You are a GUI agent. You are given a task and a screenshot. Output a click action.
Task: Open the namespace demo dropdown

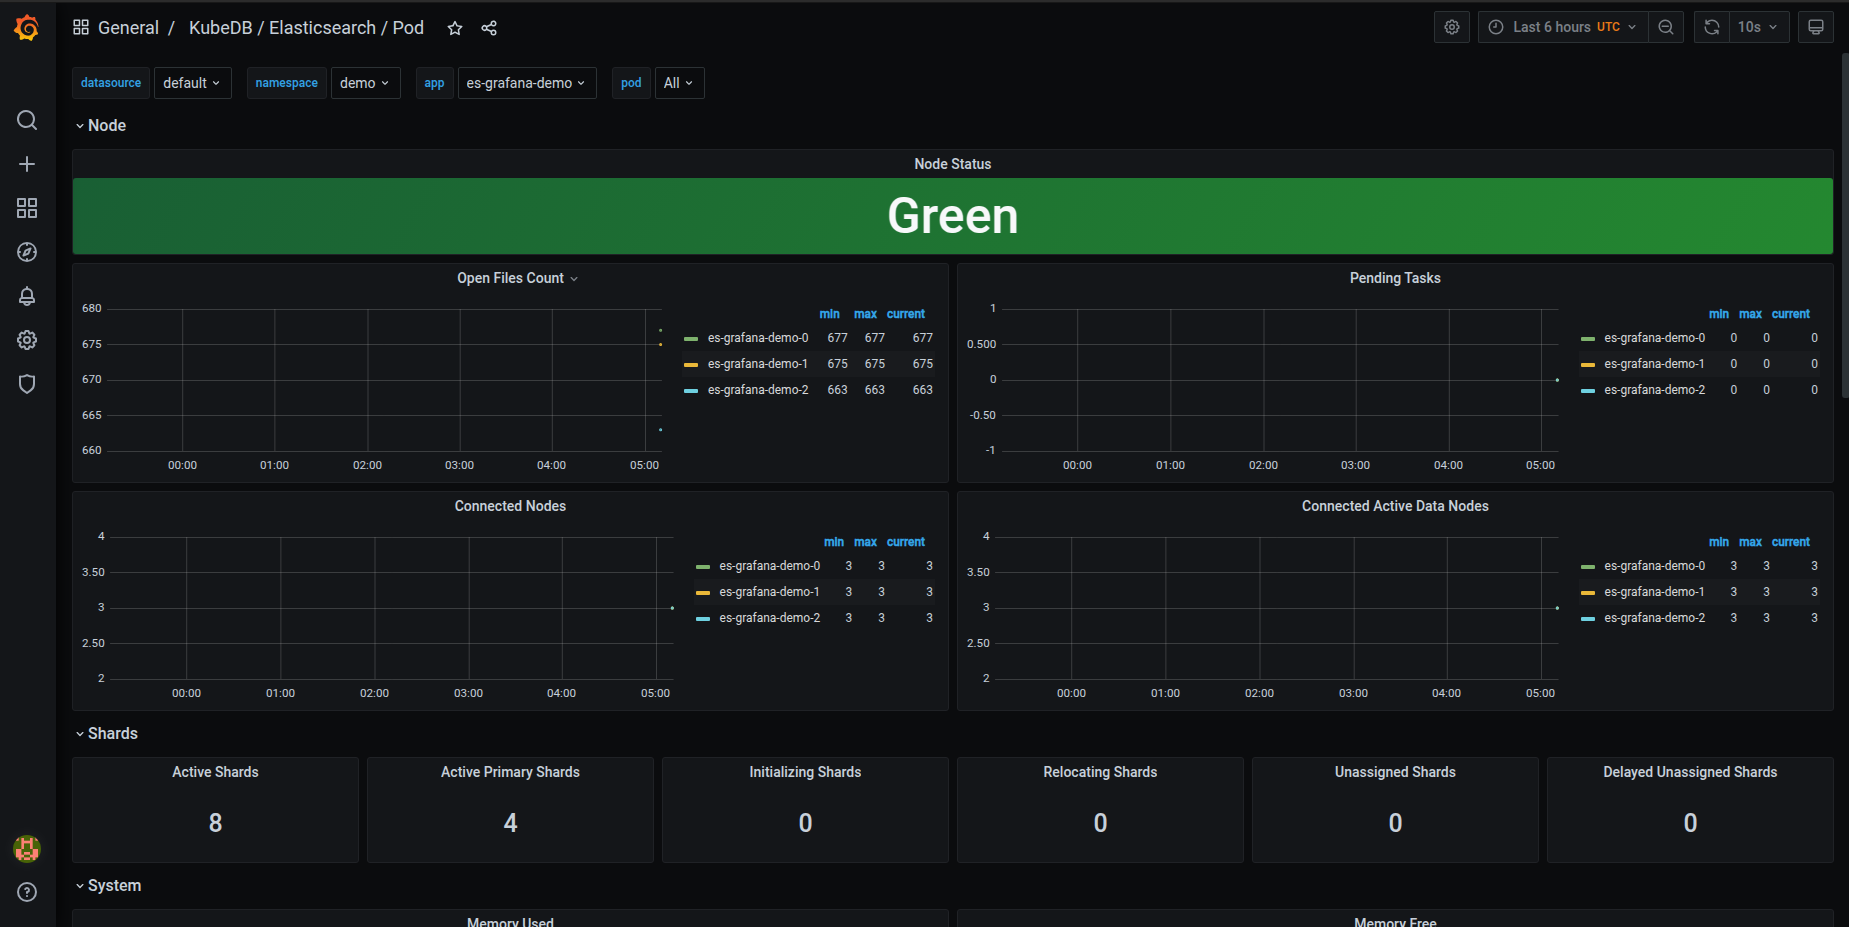tap(365, 83)
